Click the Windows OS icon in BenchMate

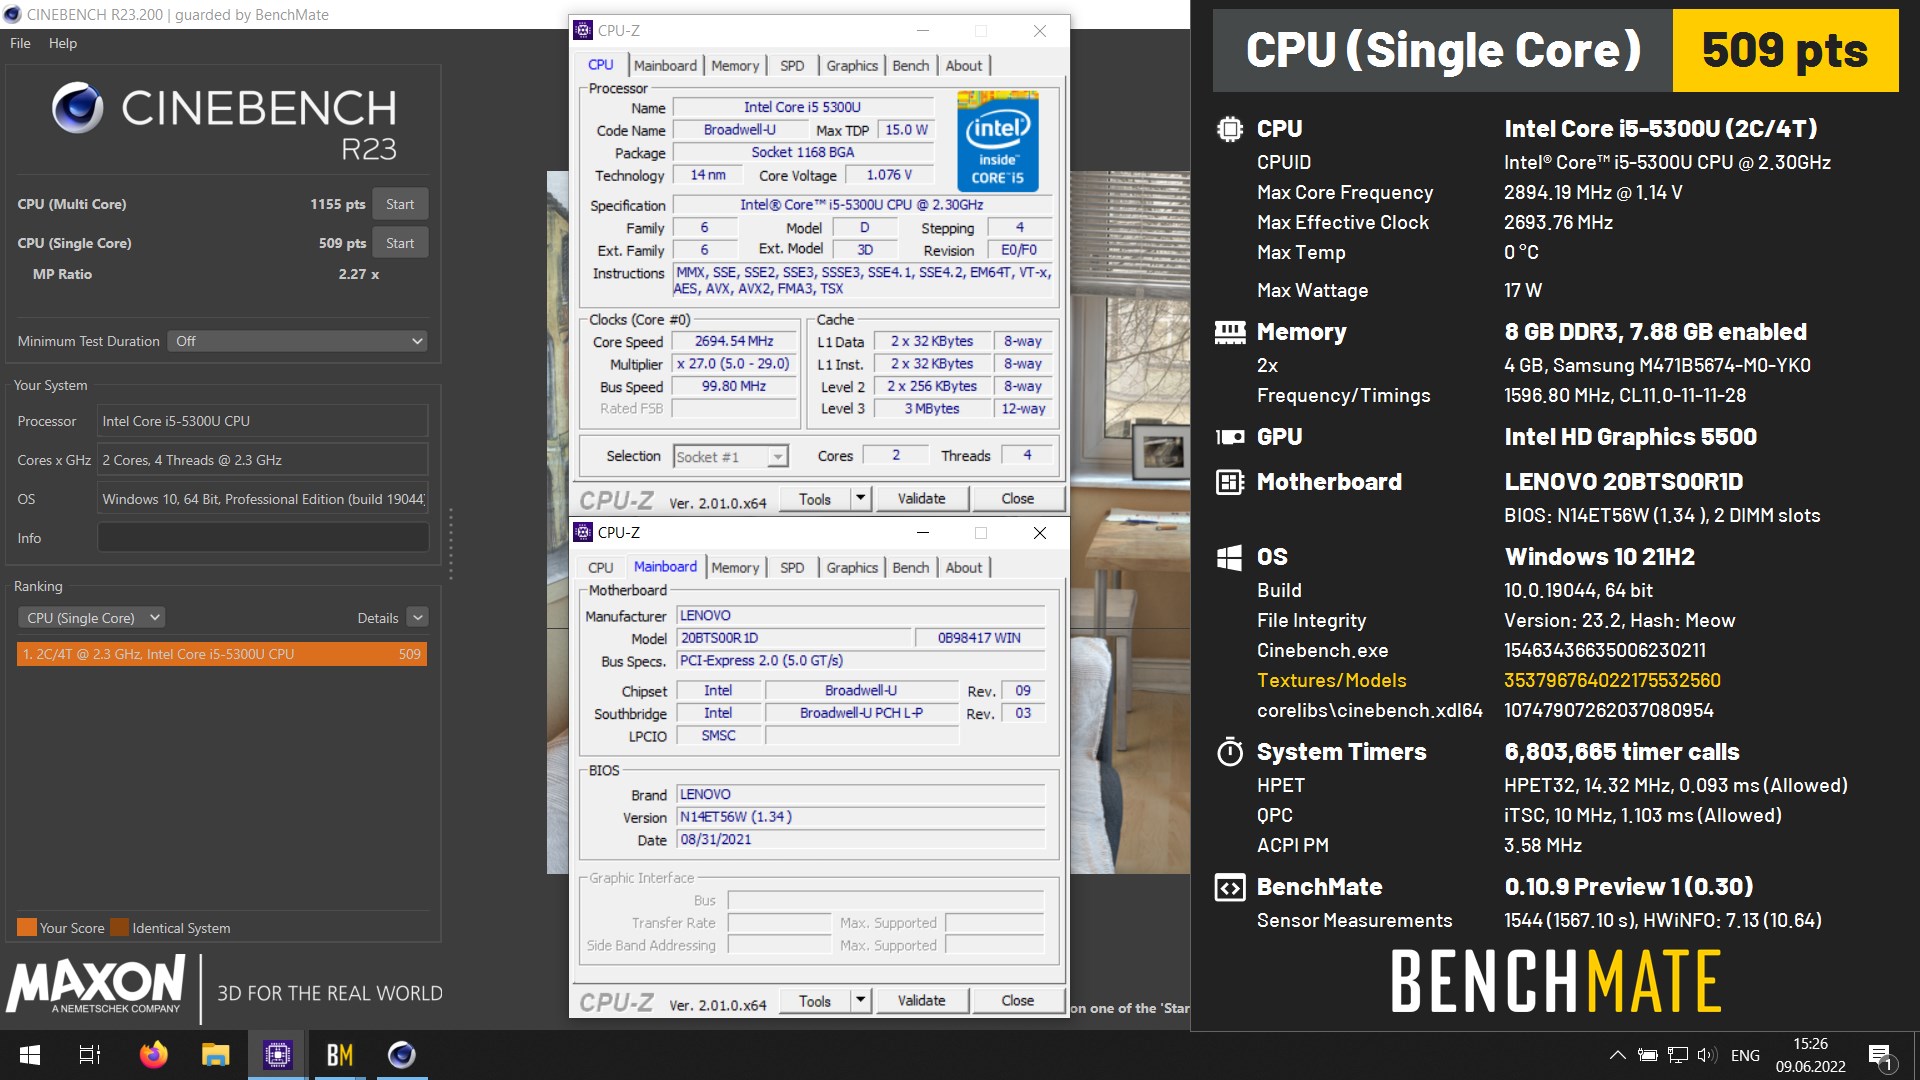tap(1230, 558)
